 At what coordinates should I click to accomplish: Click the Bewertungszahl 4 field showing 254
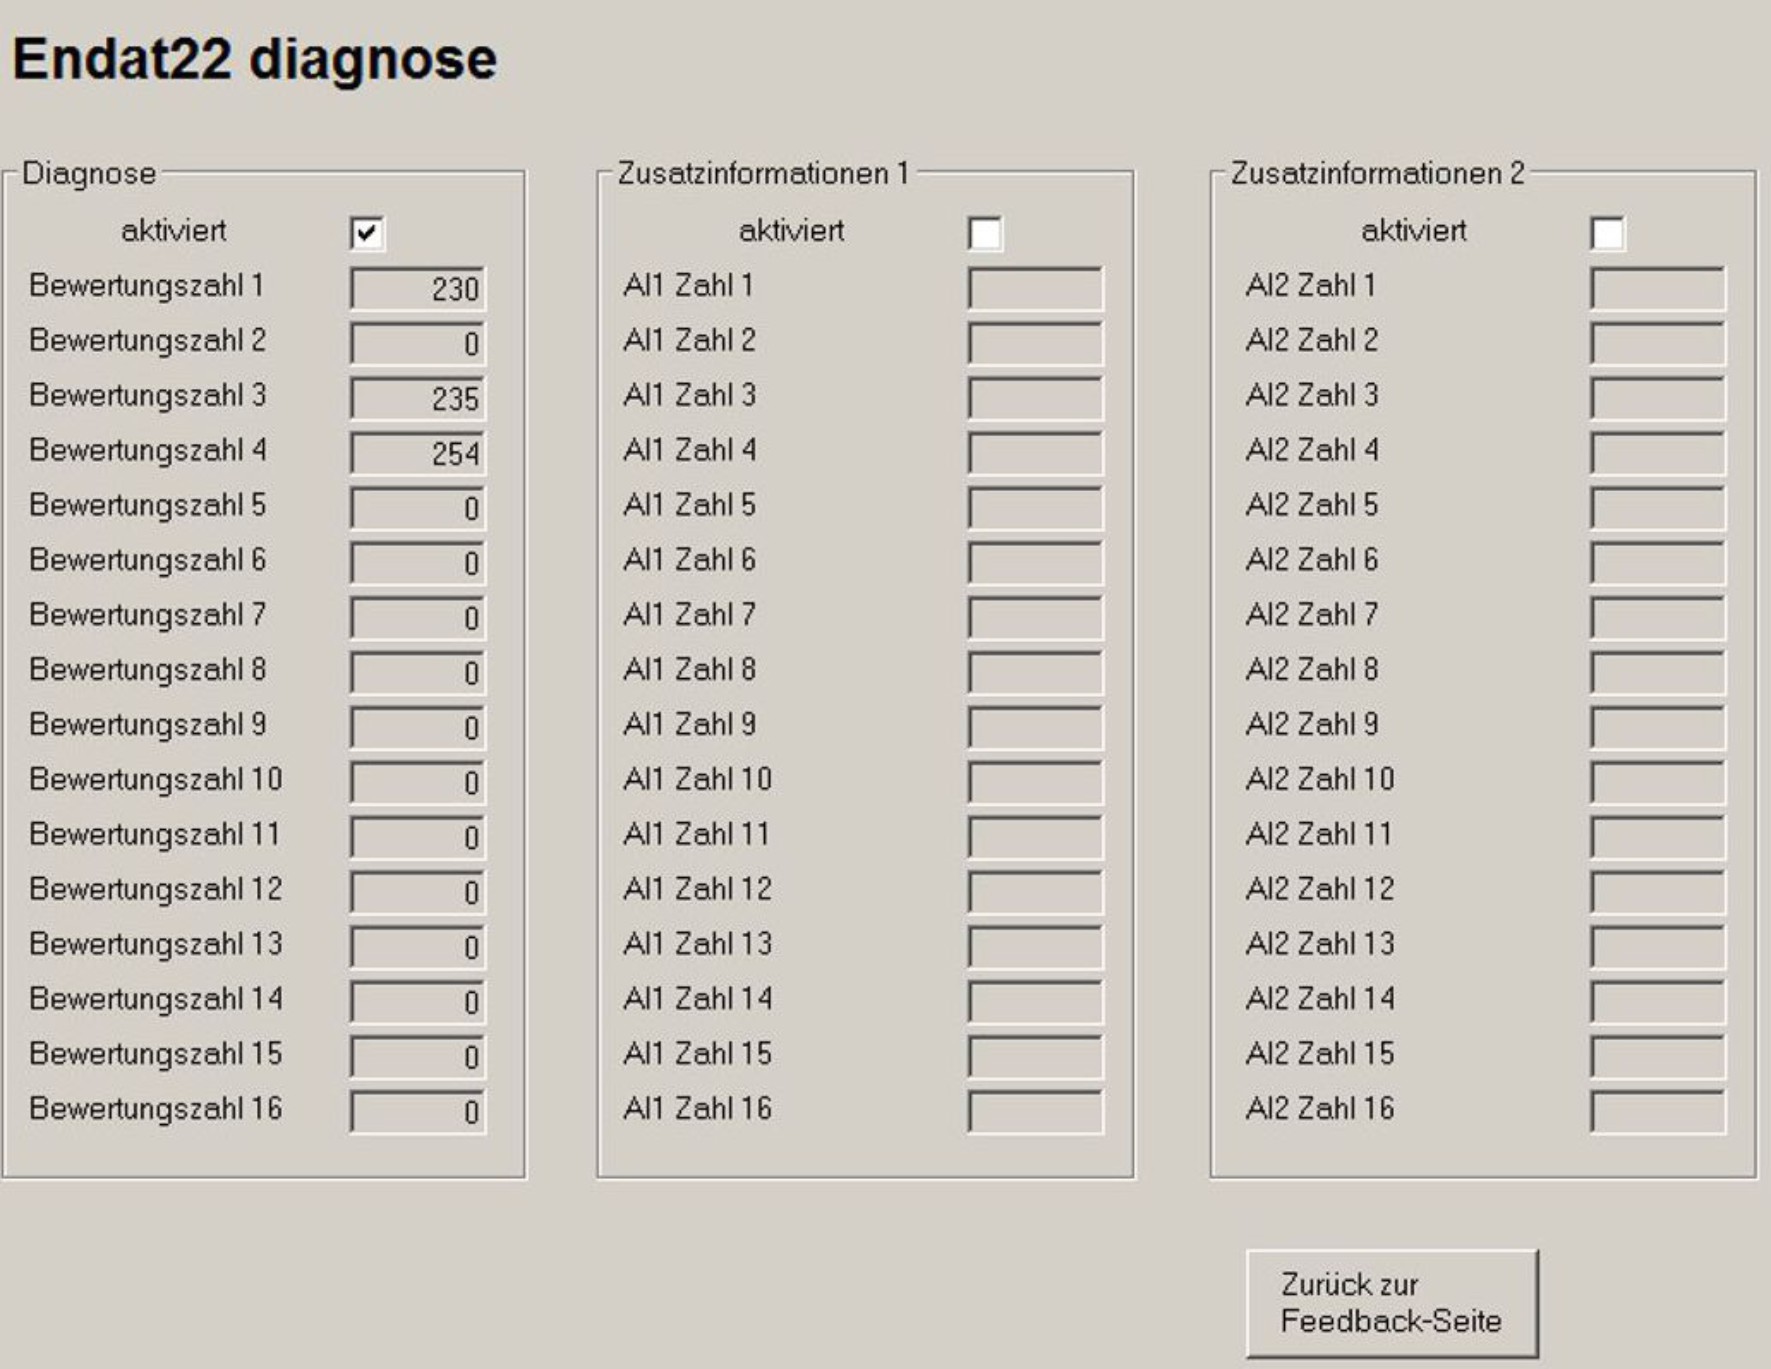pos(418,454)
